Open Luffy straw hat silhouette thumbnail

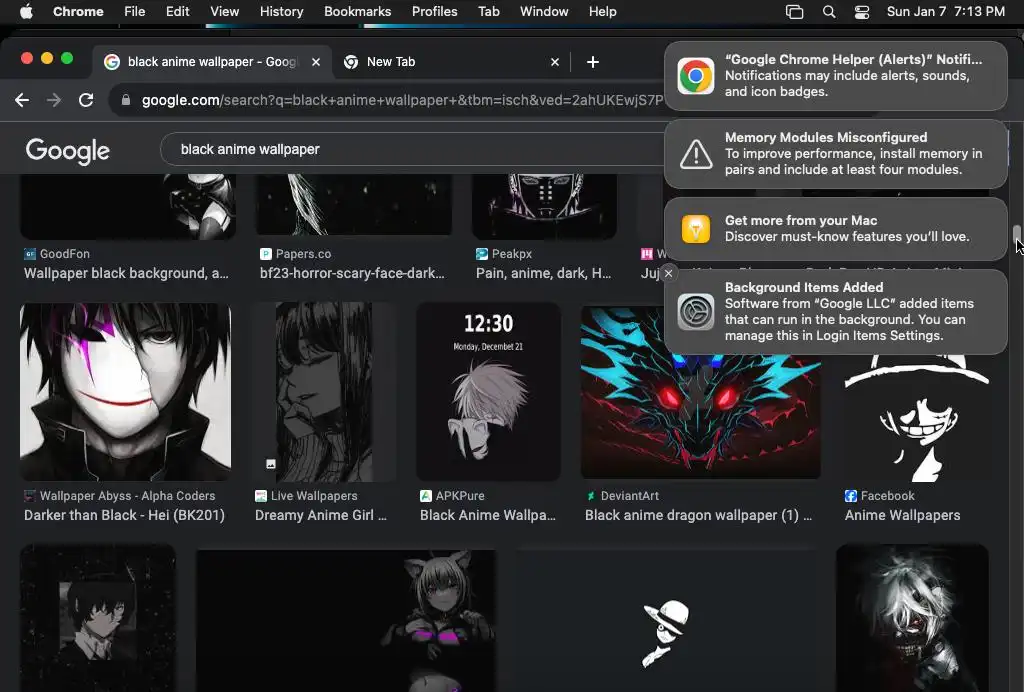click(x=916, y=418)
